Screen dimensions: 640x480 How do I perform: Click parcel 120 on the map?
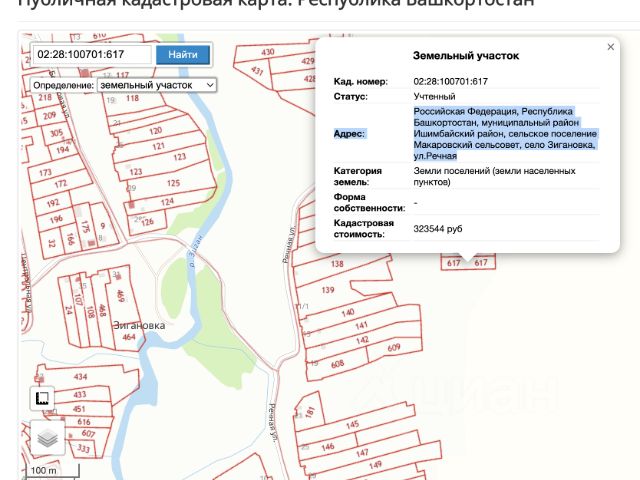point(156,131)
